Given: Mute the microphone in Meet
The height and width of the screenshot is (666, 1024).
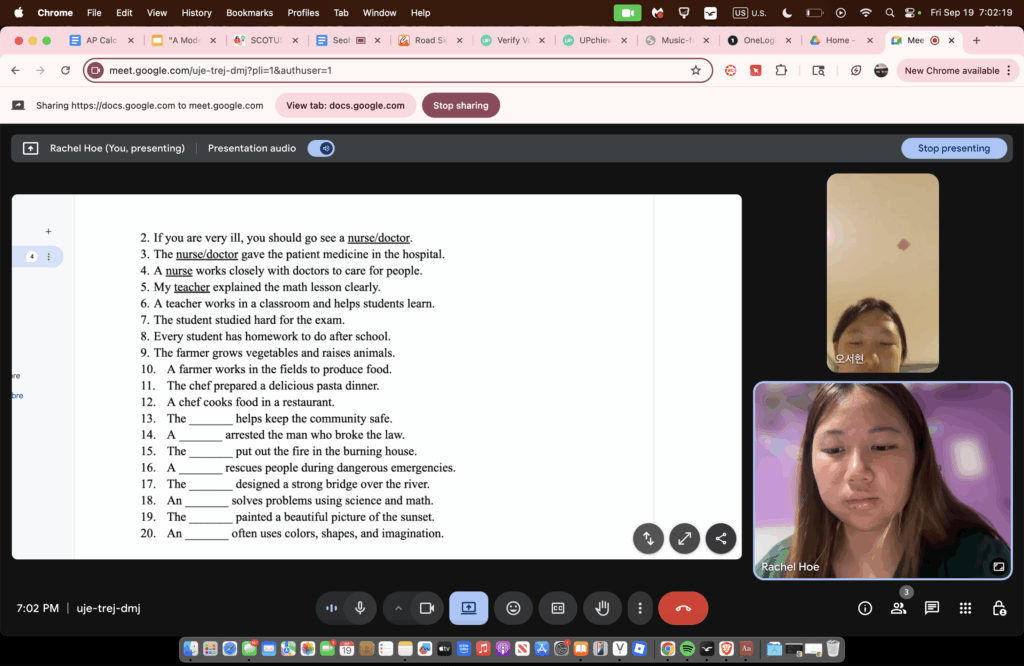Looking at the screenshot, I should point(360,608).
